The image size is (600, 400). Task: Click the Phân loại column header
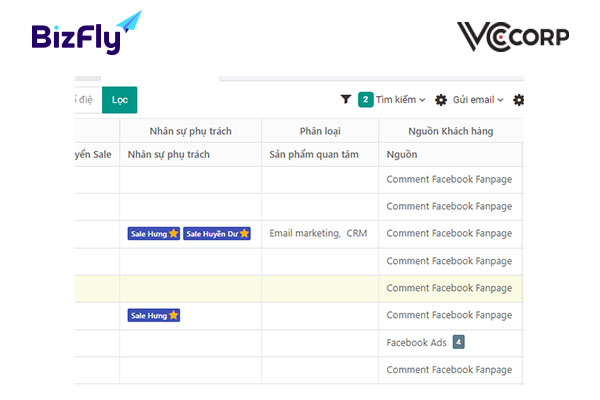tap(320, 131)
